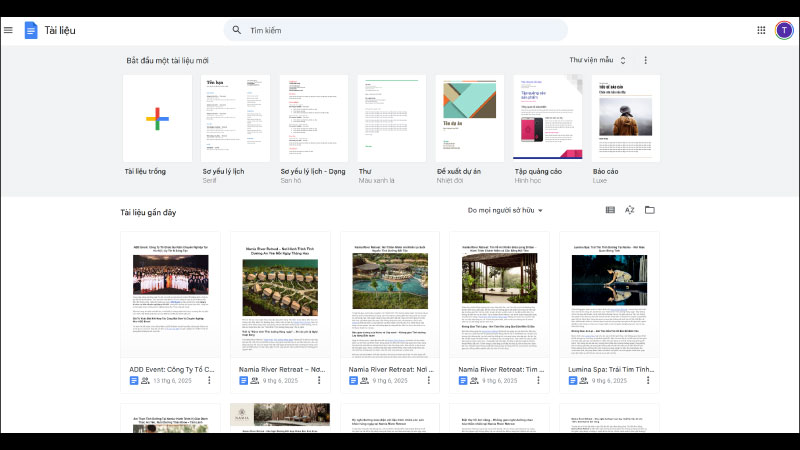Screen dimensions: 800x450
Task: Expand the Thư viện mẫu template gallery
Action: pyautogui.click(x=597, y=61)
